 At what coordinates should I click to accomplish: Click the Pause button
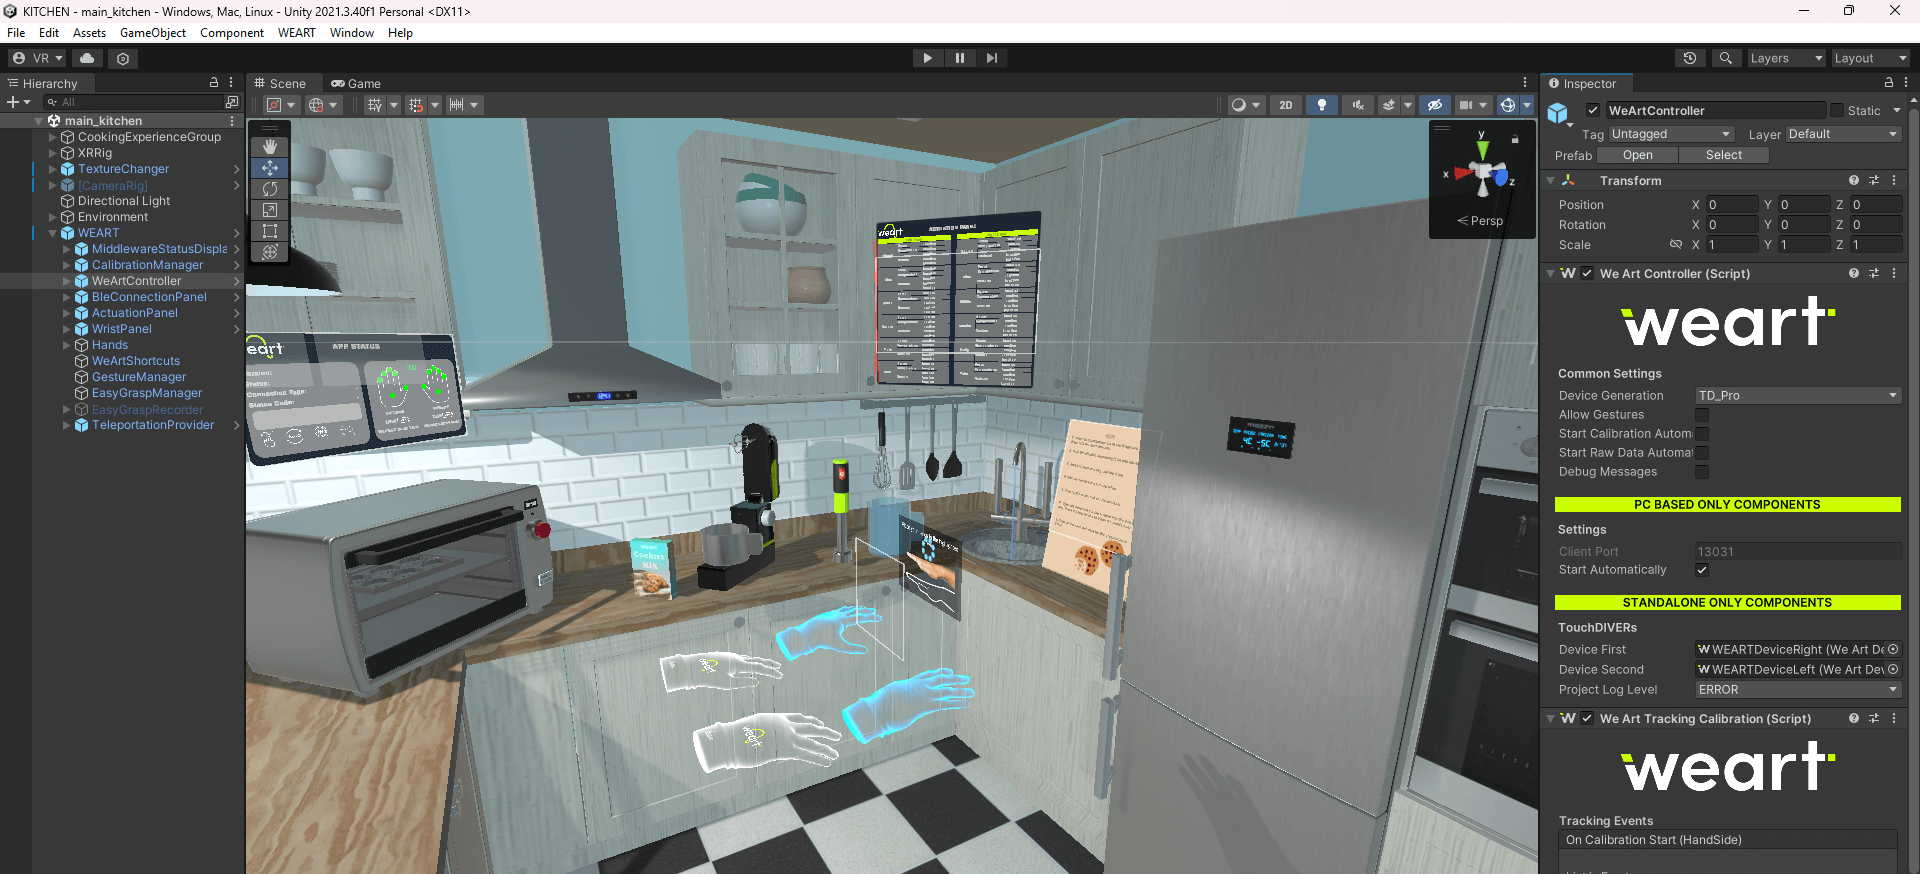960,58
